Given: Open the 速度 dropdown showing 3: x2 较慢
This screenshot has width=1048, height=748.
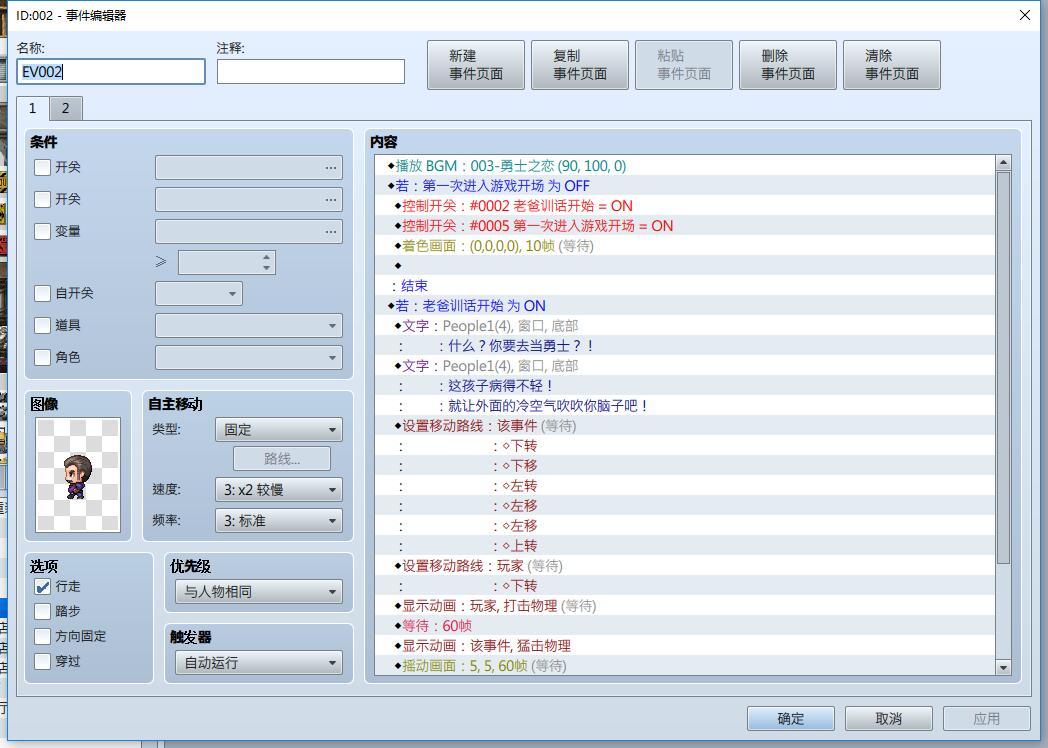Looking at the screenshot, I should (x=279, y=489).
